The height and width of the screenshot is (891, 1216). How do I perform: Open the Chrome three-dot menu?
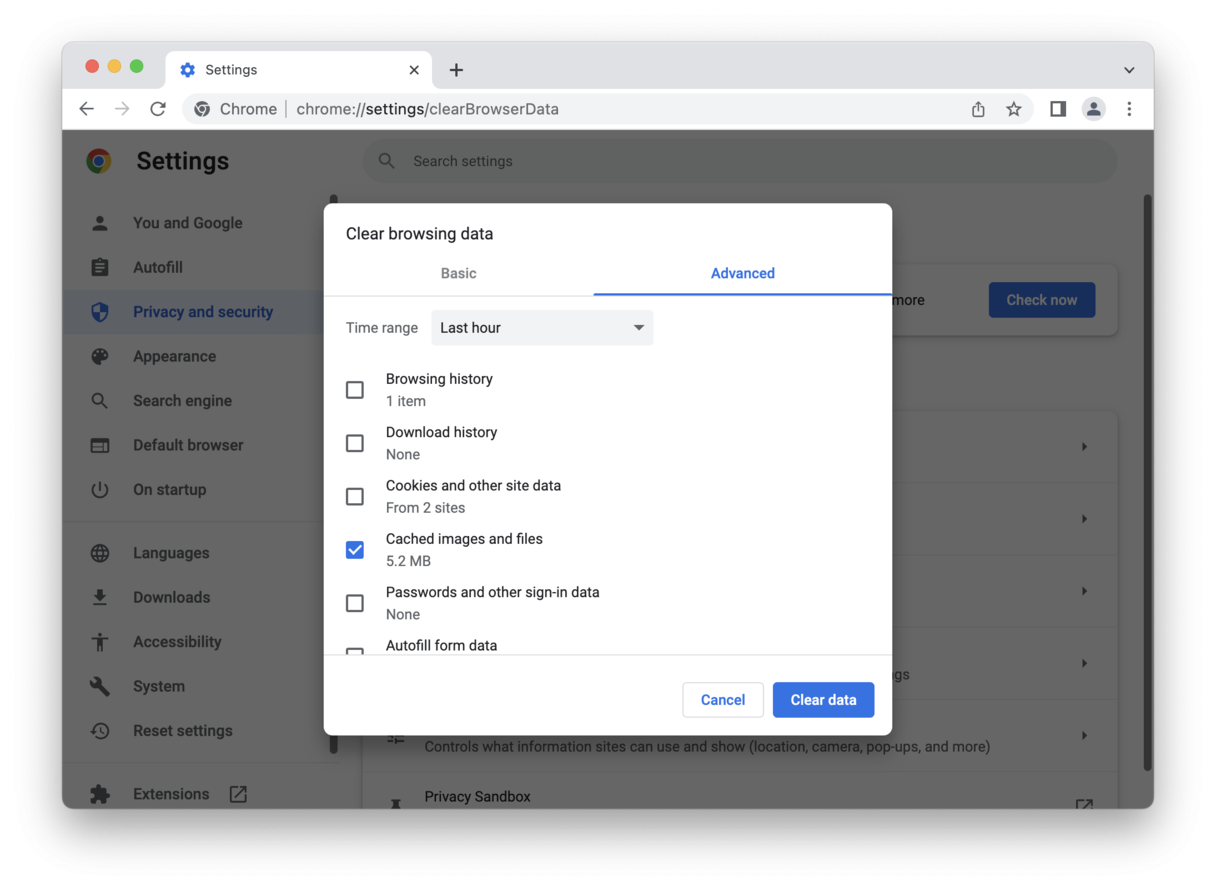point(1129,109)
